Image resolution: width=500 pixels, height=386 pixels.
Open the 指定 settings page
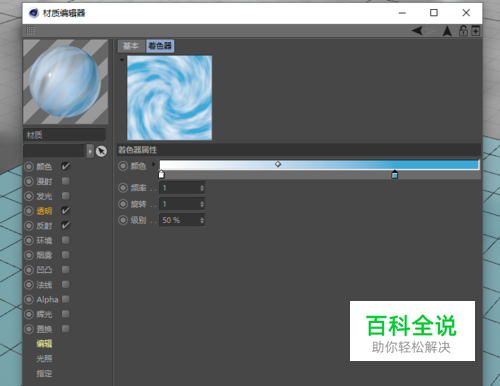click(x=44, y=373)
